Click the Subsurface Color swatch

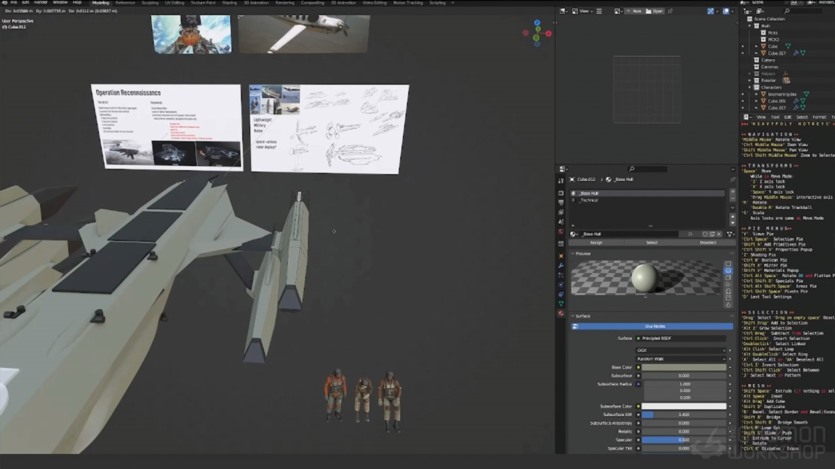click(x=684, y=406)
